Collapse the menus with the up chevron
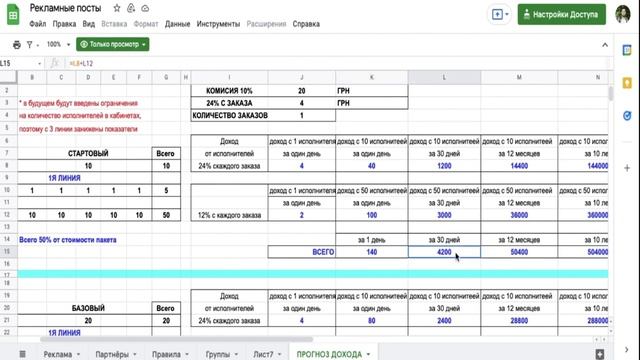 tap(605, 45)
